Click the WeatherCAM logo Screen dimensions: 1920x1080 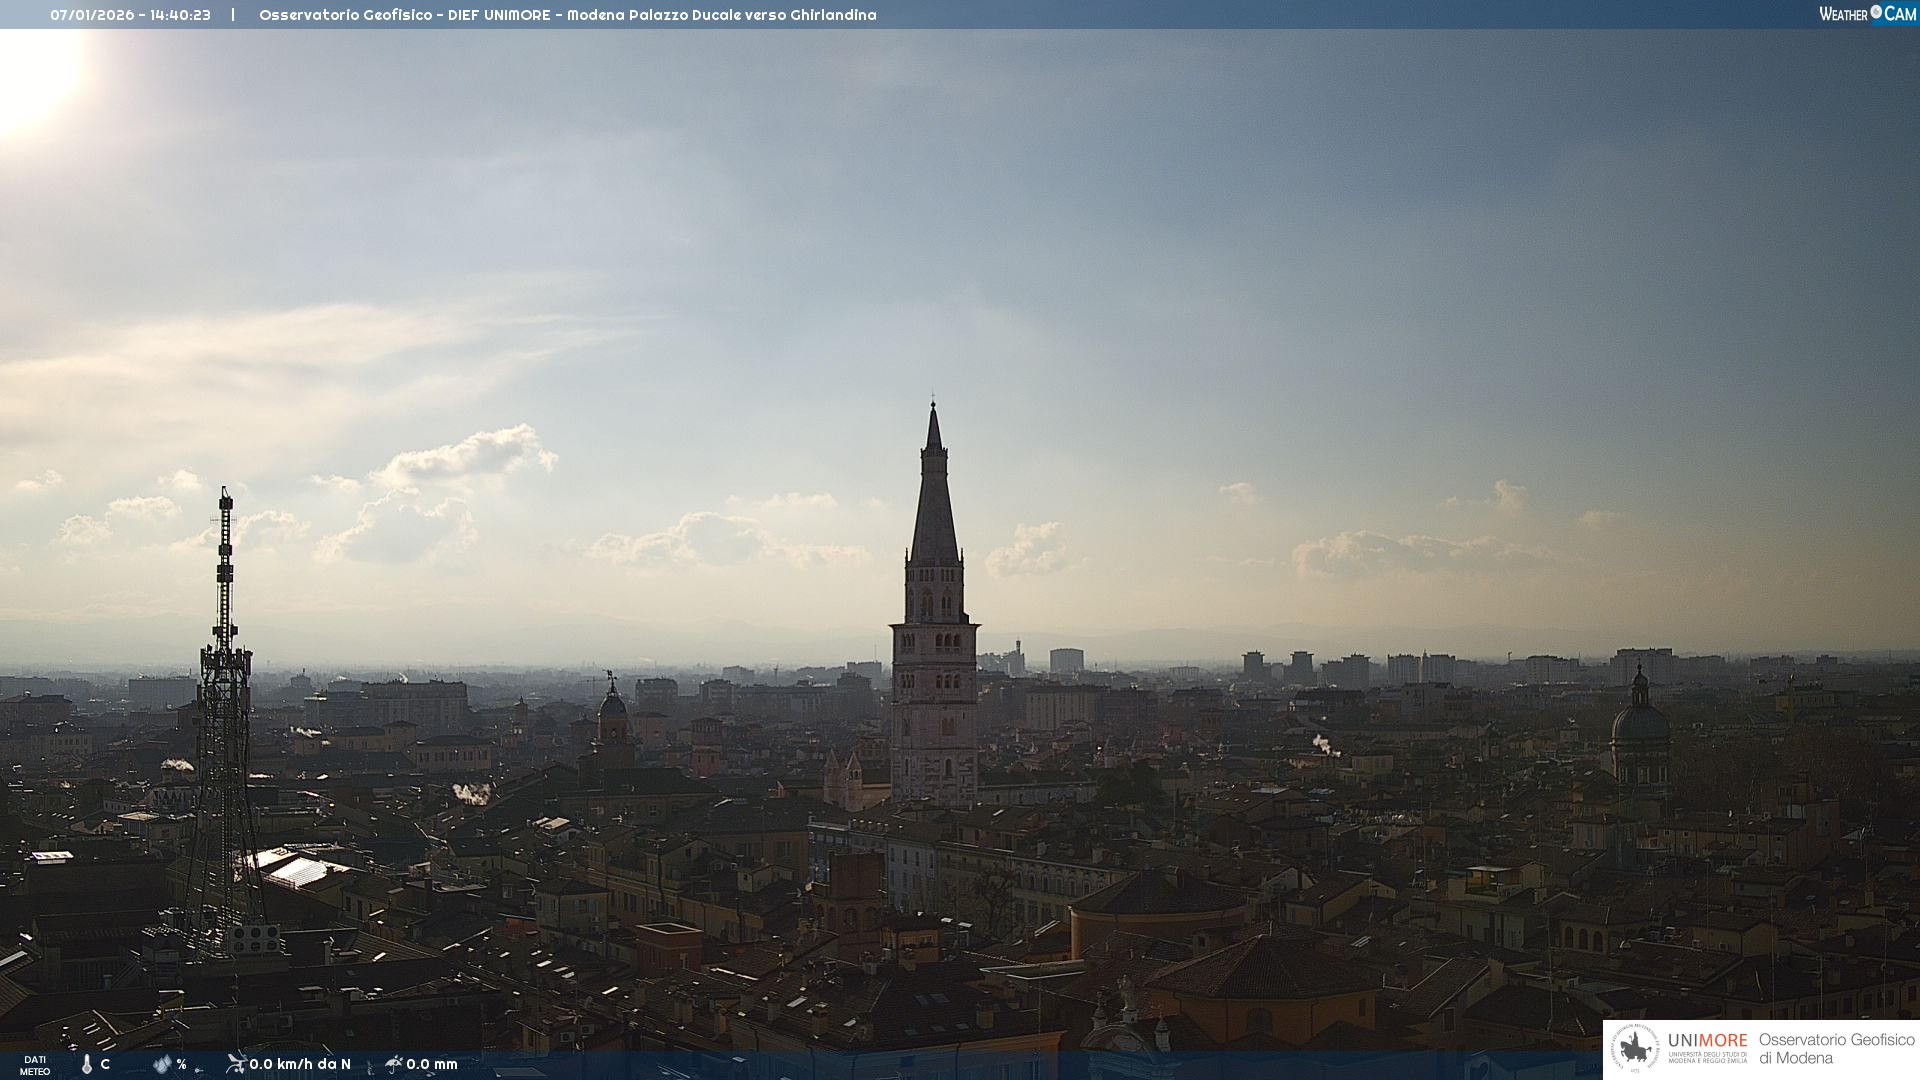click(x=1867, y=14)
